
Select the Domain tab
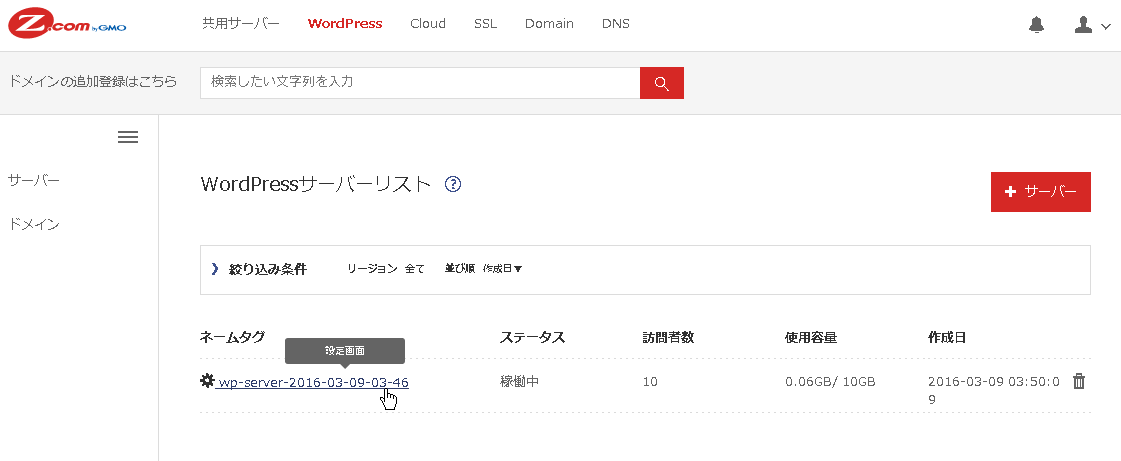[x=549, y=24]
